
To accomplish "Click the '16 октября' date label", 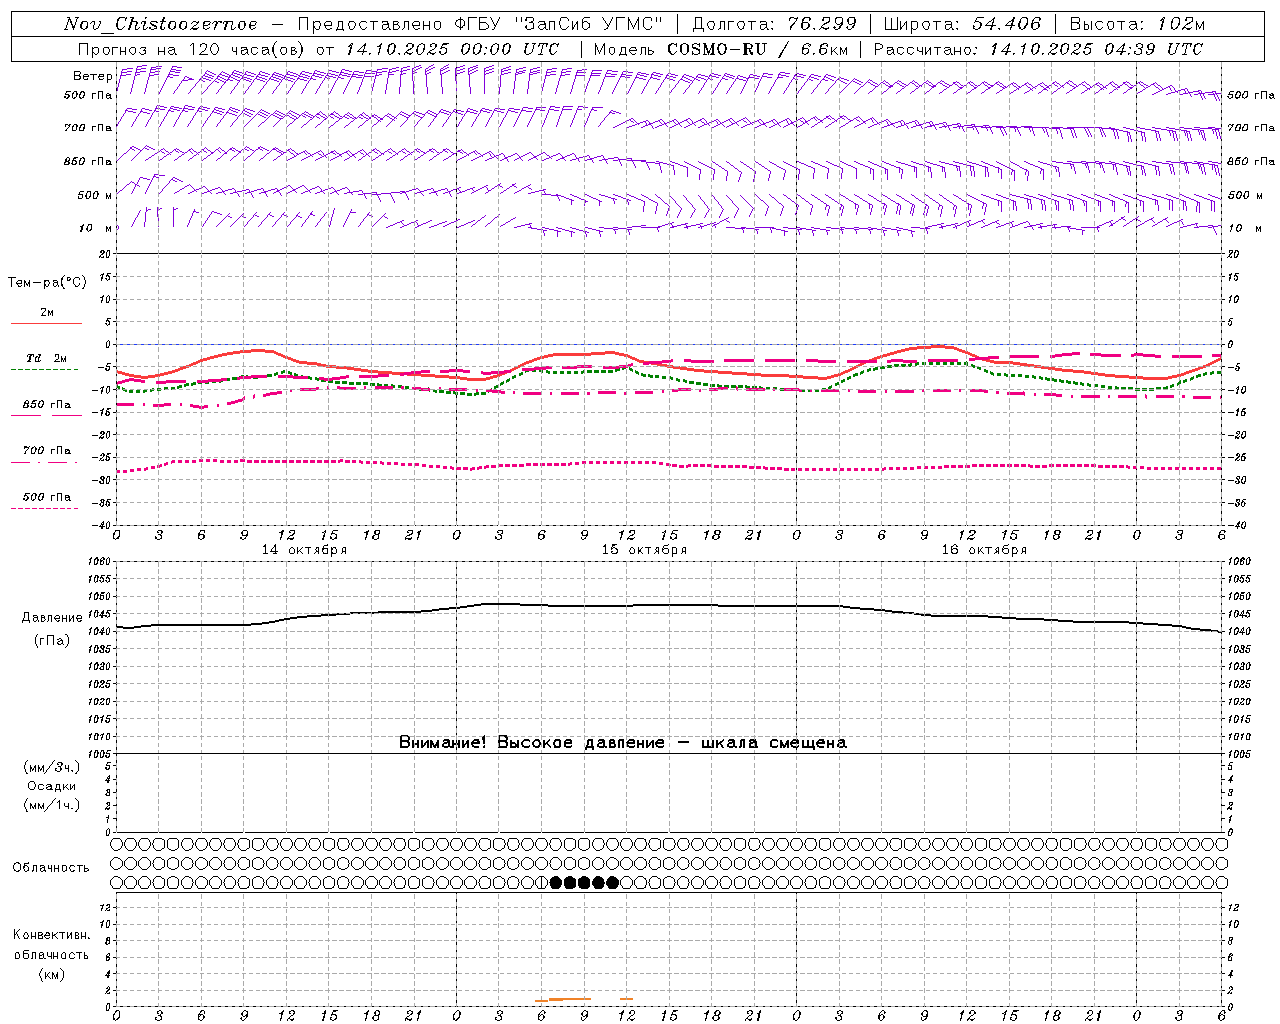I will pyautogui.click(x=984, y=550).
